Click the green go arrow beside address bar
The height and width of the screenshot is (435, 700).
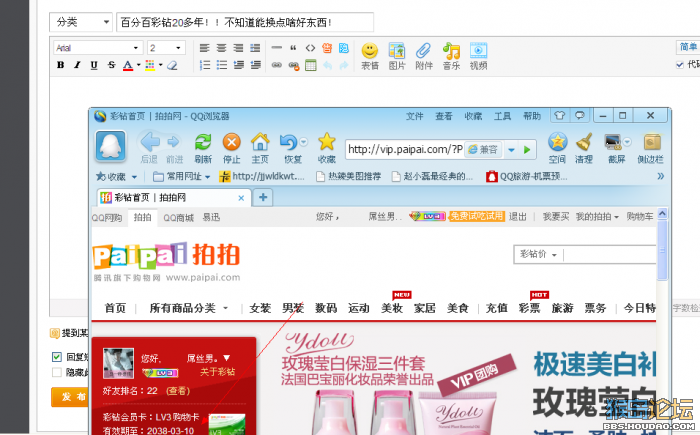coord(527,150)
